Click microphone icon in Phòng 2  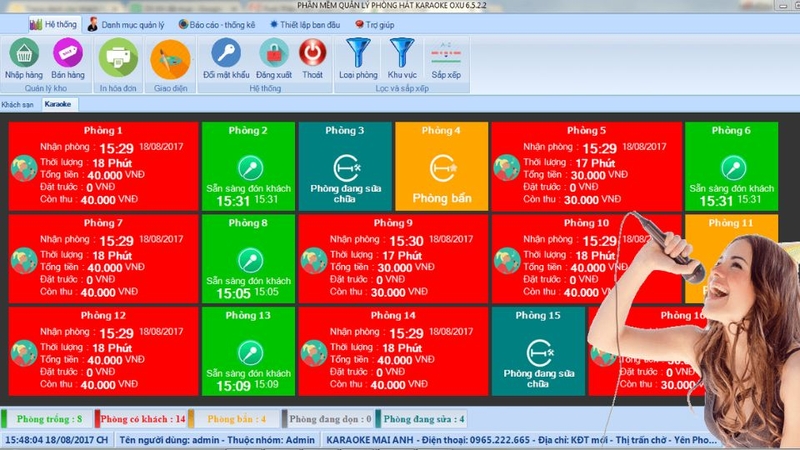coord(250,168)
